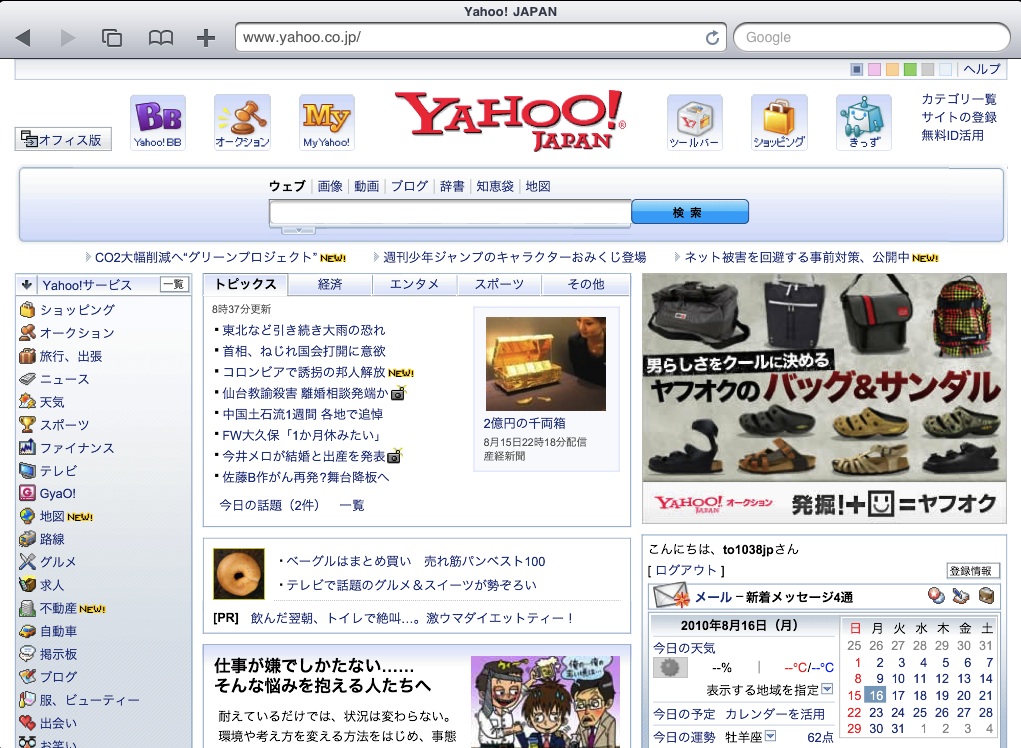
Task: Open the zodiac sign dropdown next to 牡羊座
Action: pyautogui.click(x=771, y=737)
